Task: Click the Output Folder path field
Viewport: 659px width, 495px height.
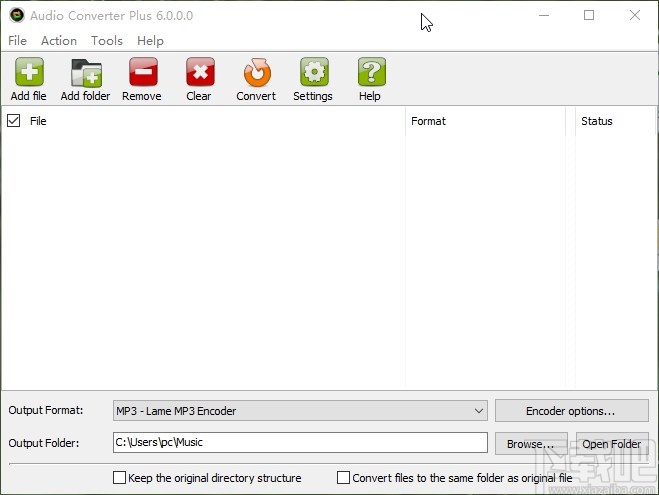Action: (300, 442)
